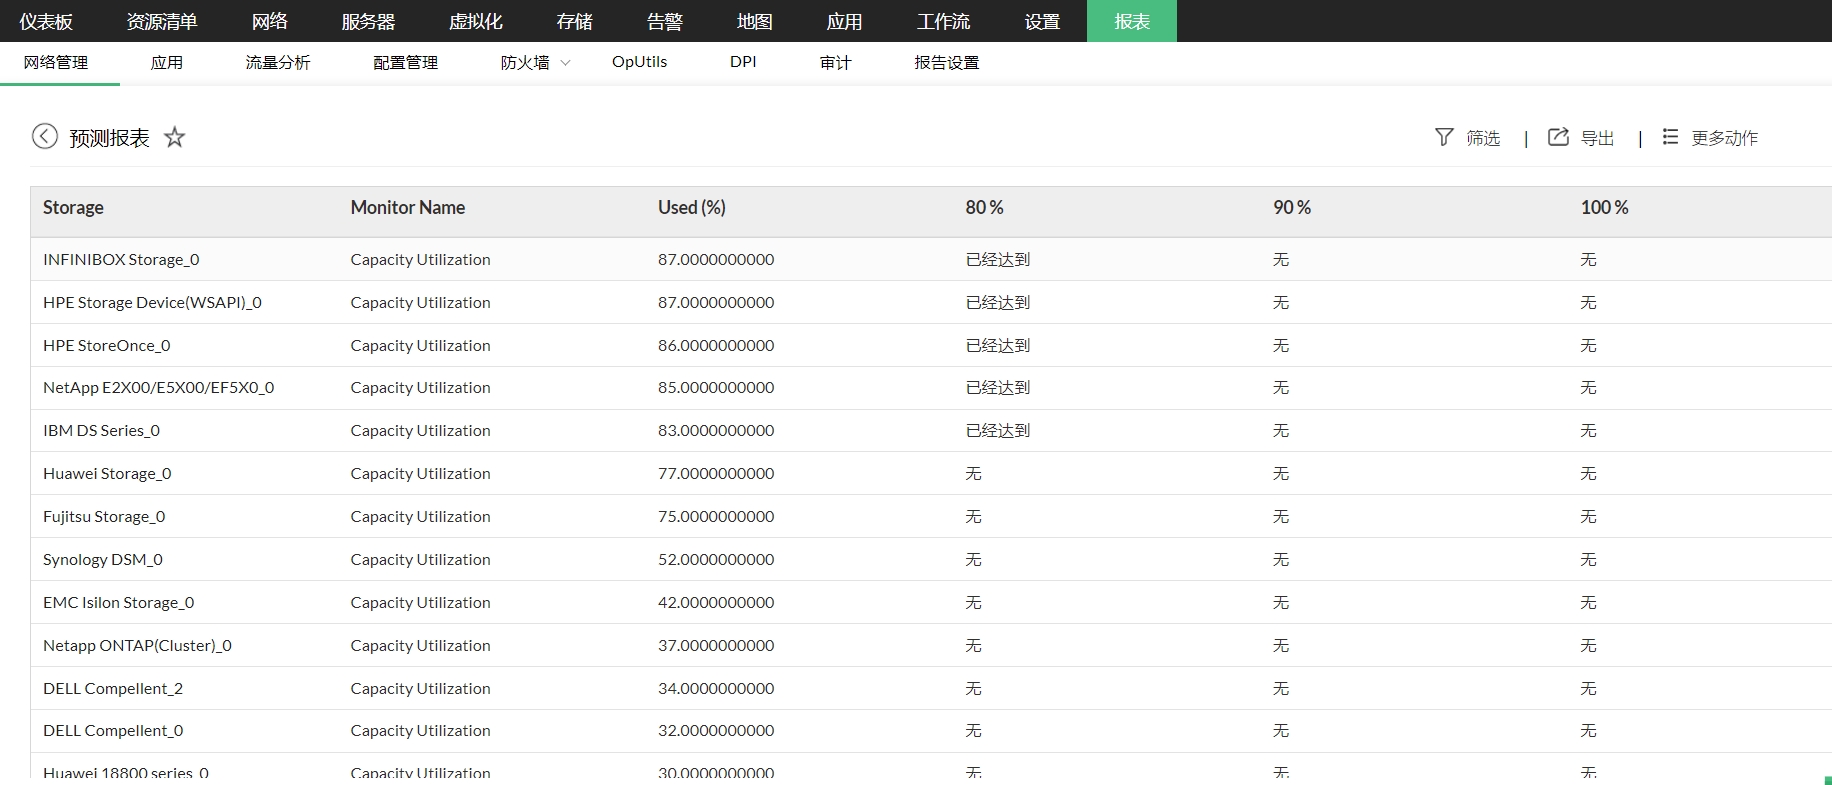Click the 筛选 button label
Viewport: 1832px width, 785px height.
click(1484, 138)
